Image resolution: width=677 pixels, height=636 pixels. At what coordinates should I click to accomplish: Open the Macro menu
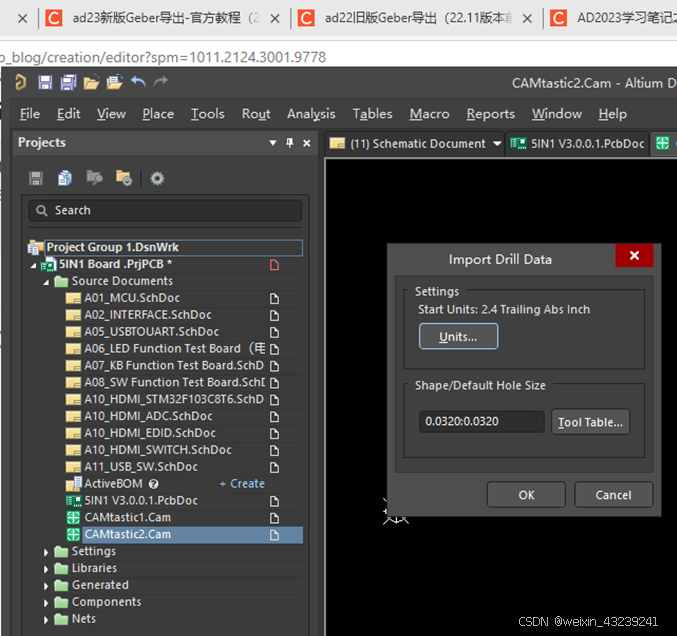430,114
